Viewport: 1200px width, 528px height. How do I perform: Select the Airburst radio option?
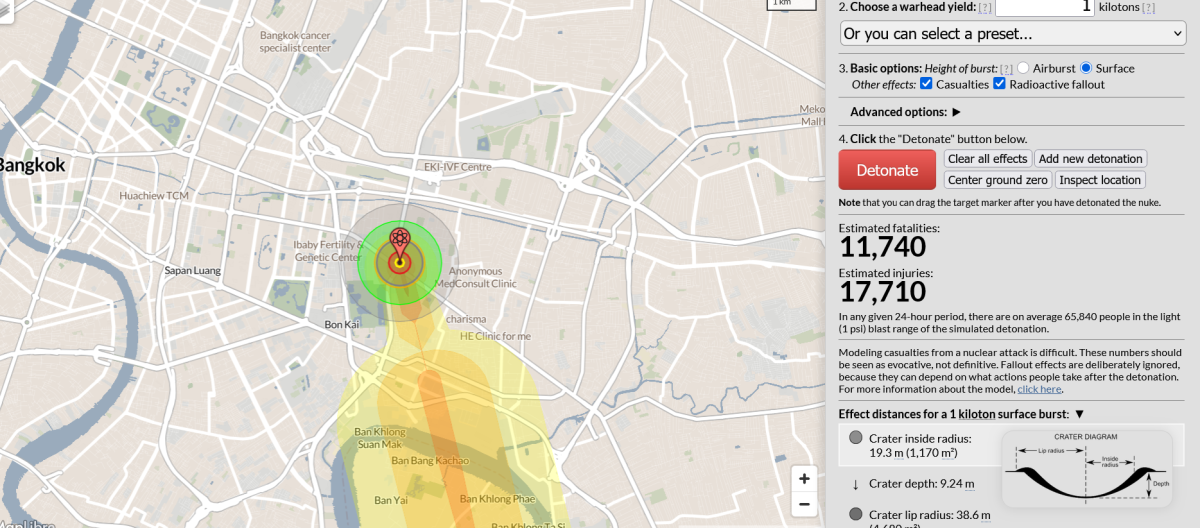pos(1023,68)
